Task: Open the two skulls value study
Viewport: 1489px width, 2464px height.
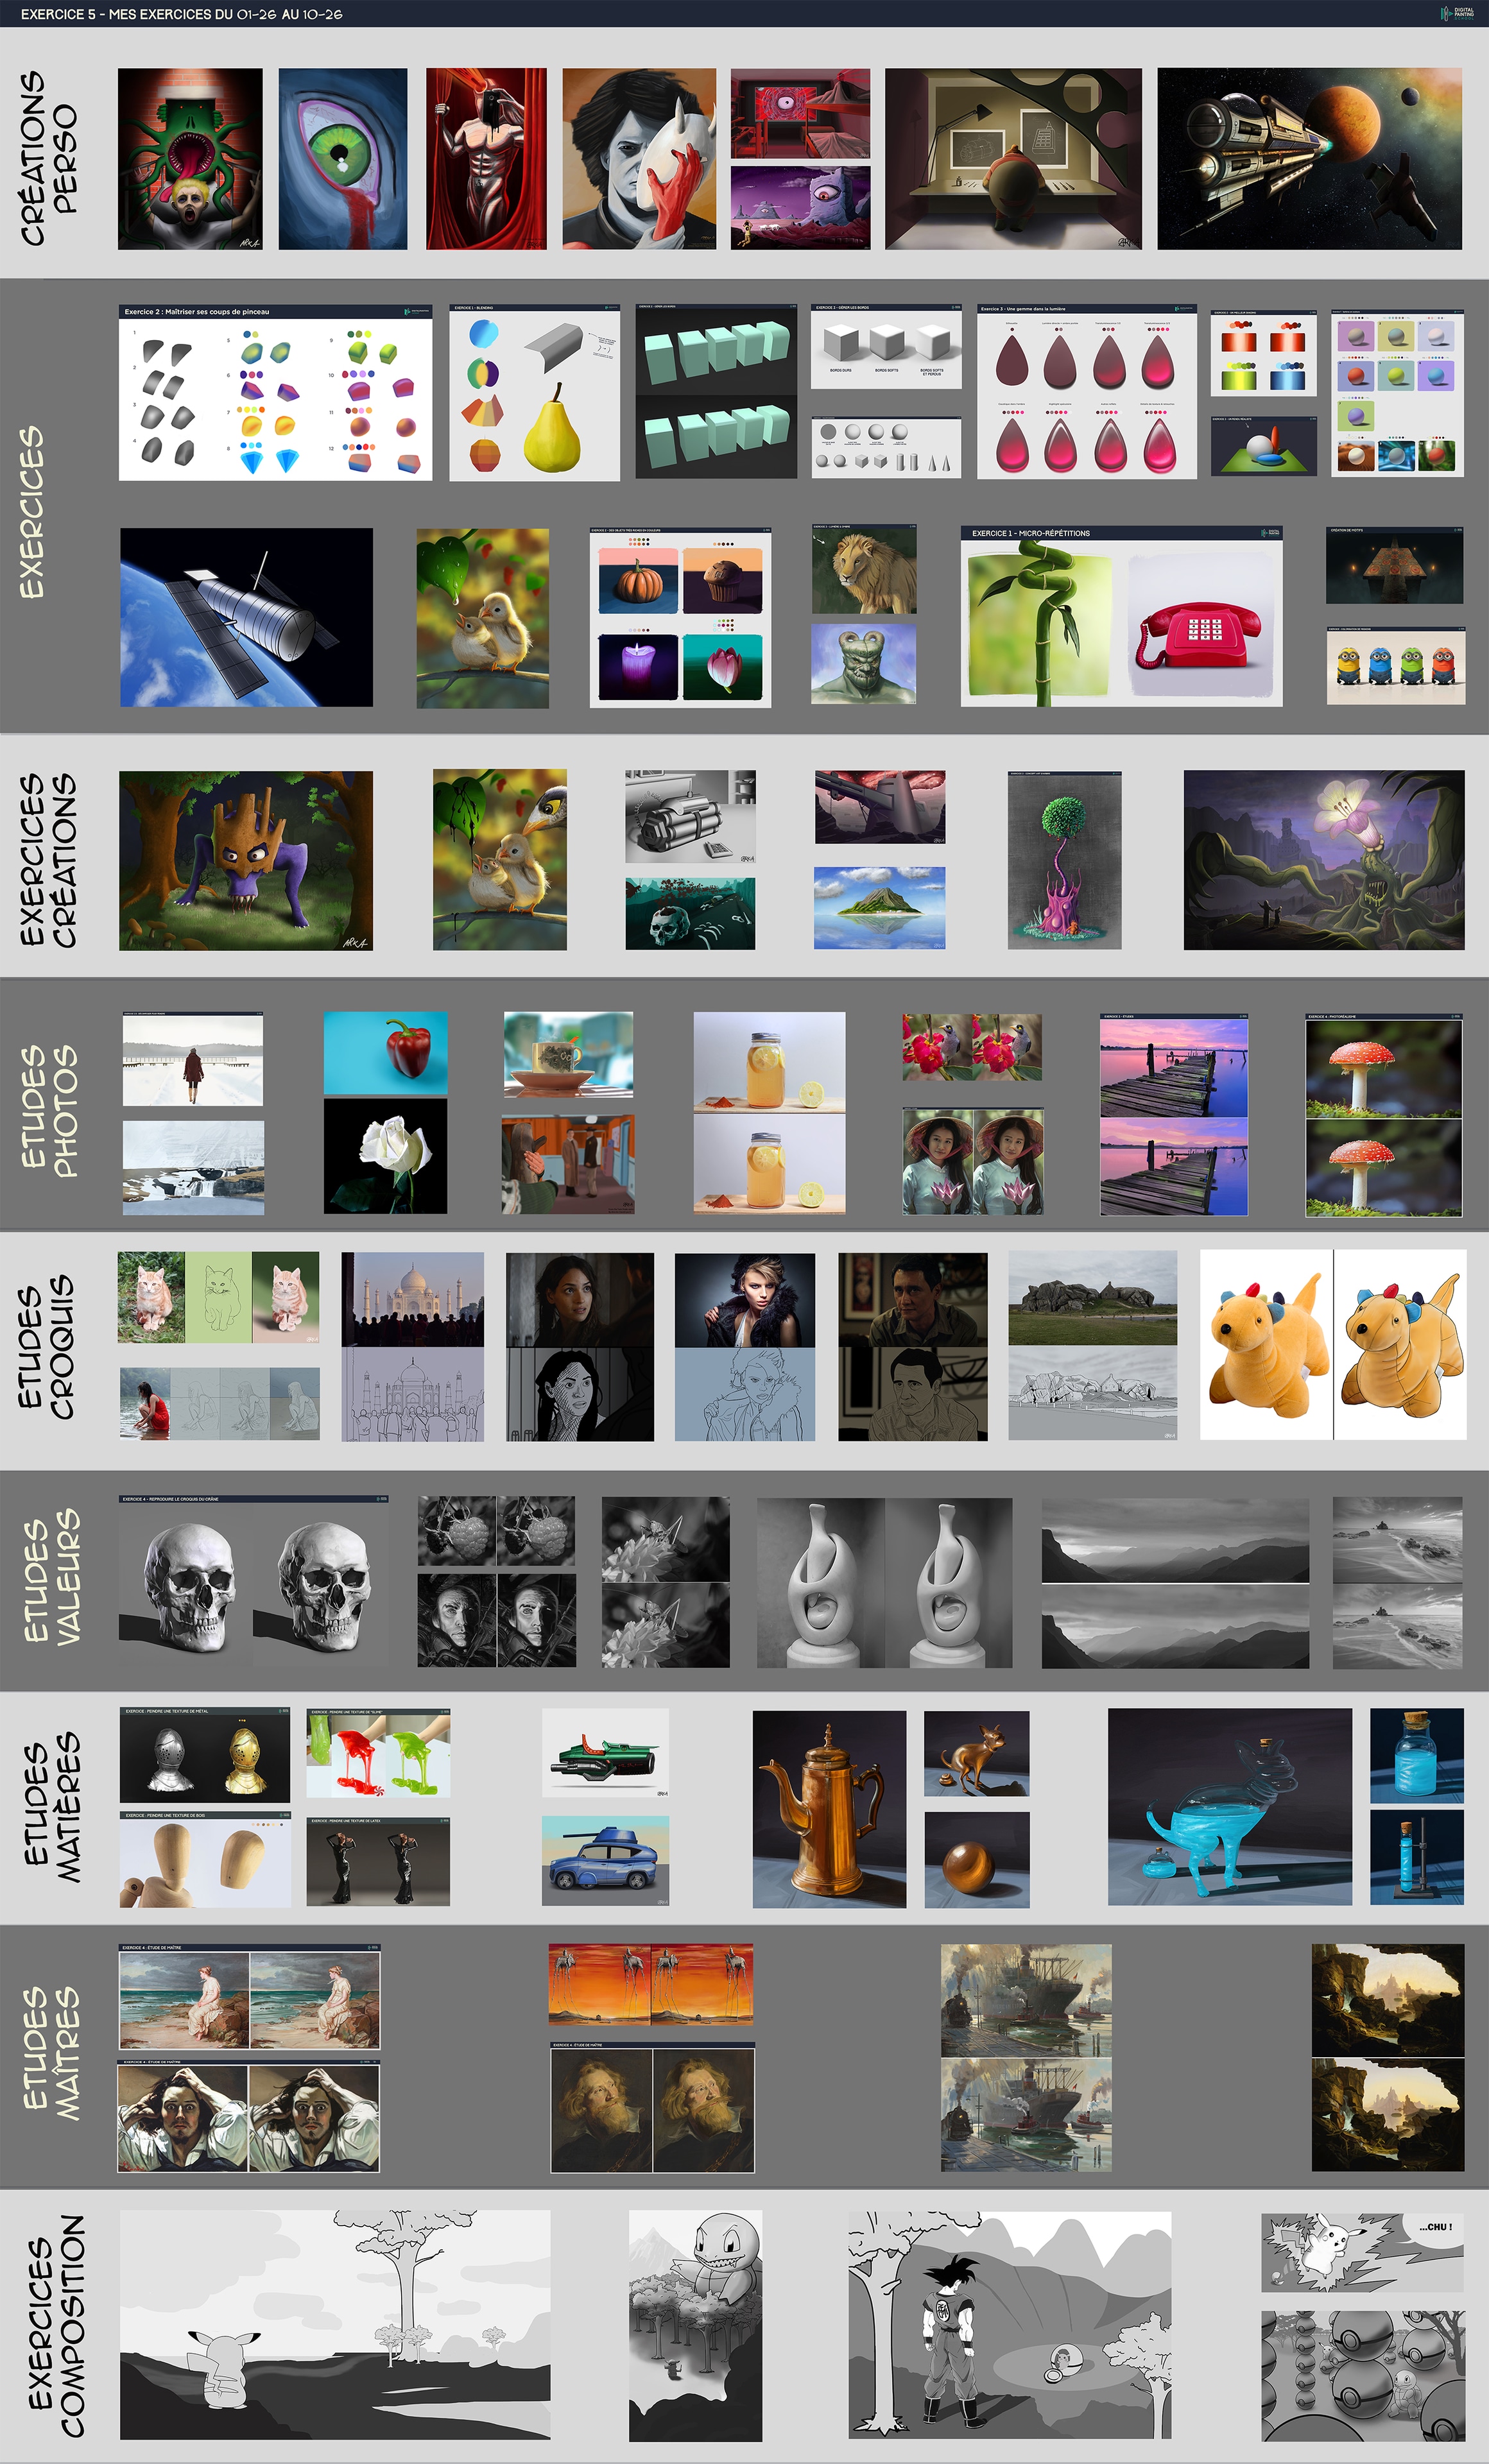Action: point(253,1582)
